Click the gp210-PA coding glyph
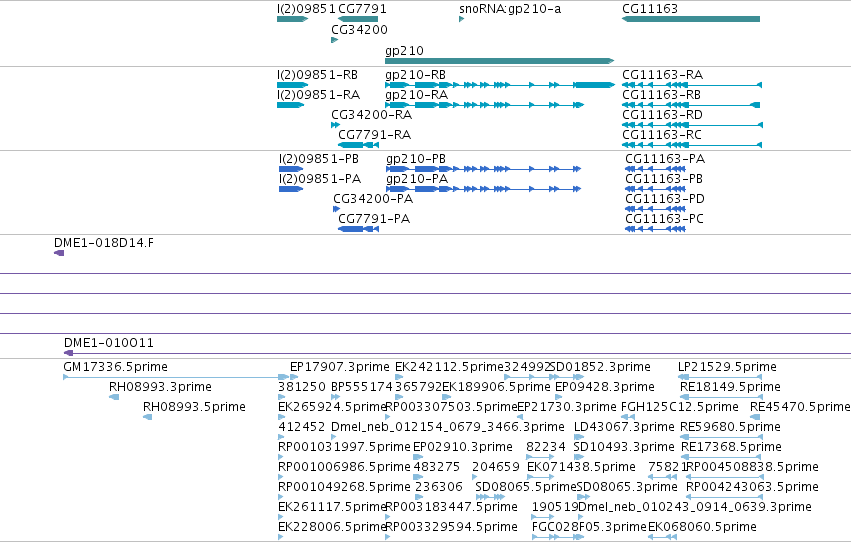 (x=483, y=189)
